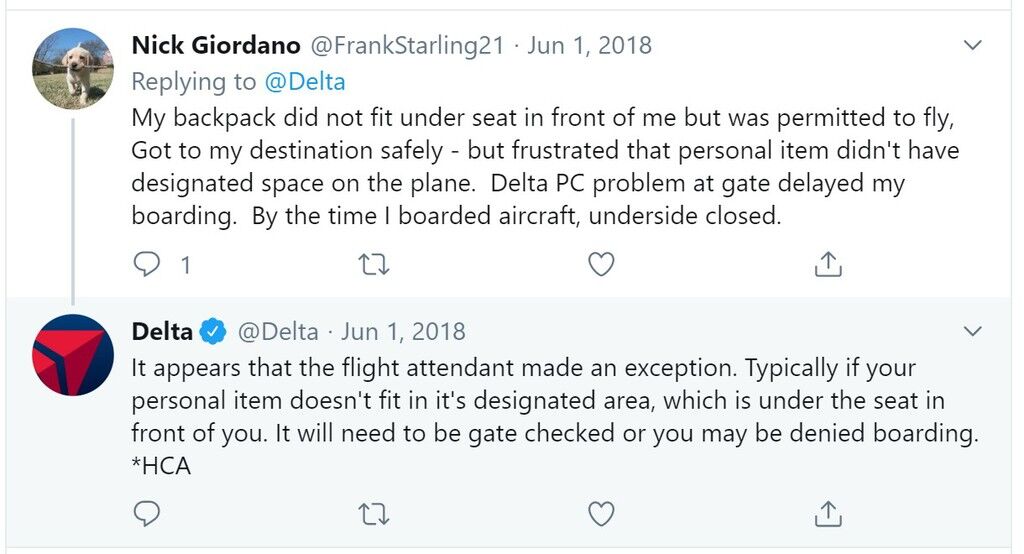Open Nick Giordano's profile name link

[216, 45]
